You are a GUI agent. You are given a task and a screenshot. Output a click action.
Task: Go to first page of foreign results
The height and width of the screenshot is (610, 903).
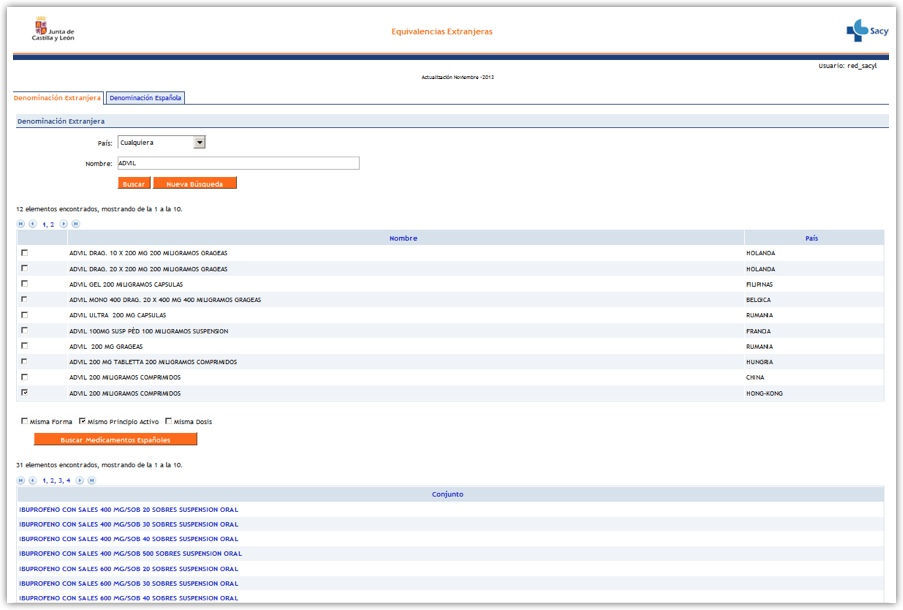tap(21, 224)
